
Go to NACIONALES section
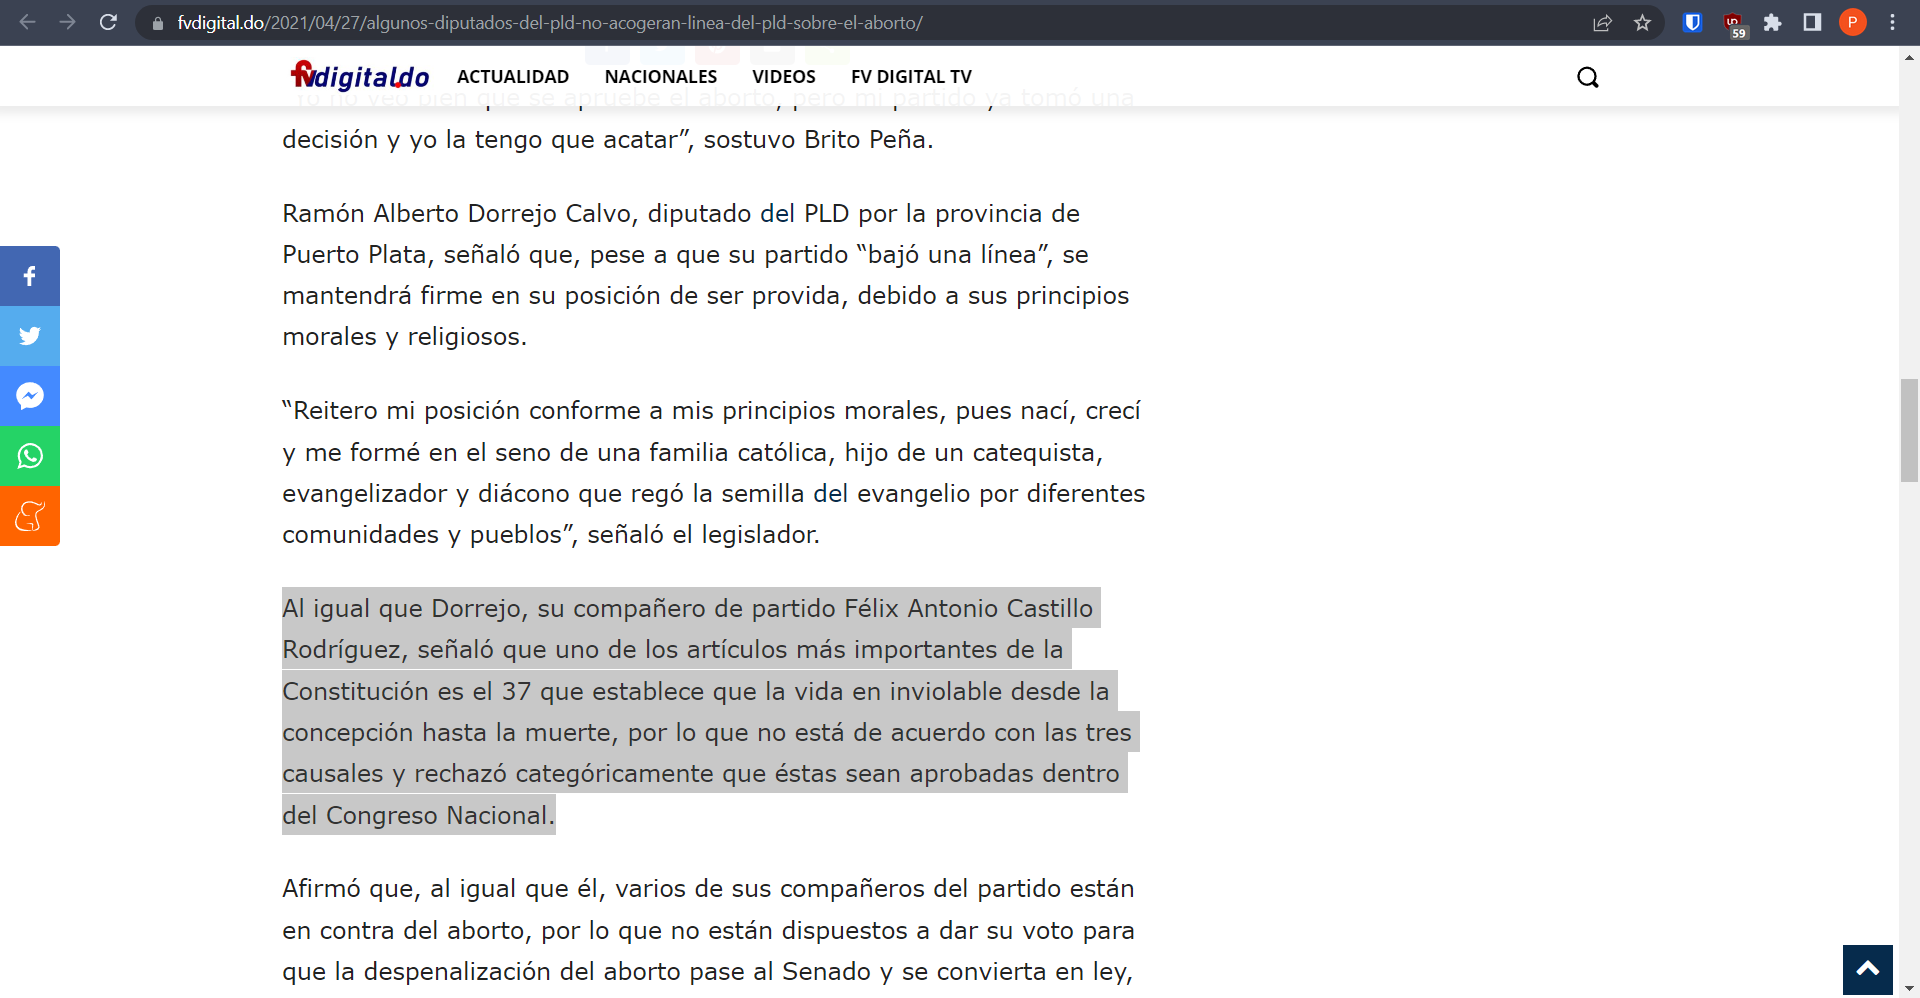click(660, 77)
